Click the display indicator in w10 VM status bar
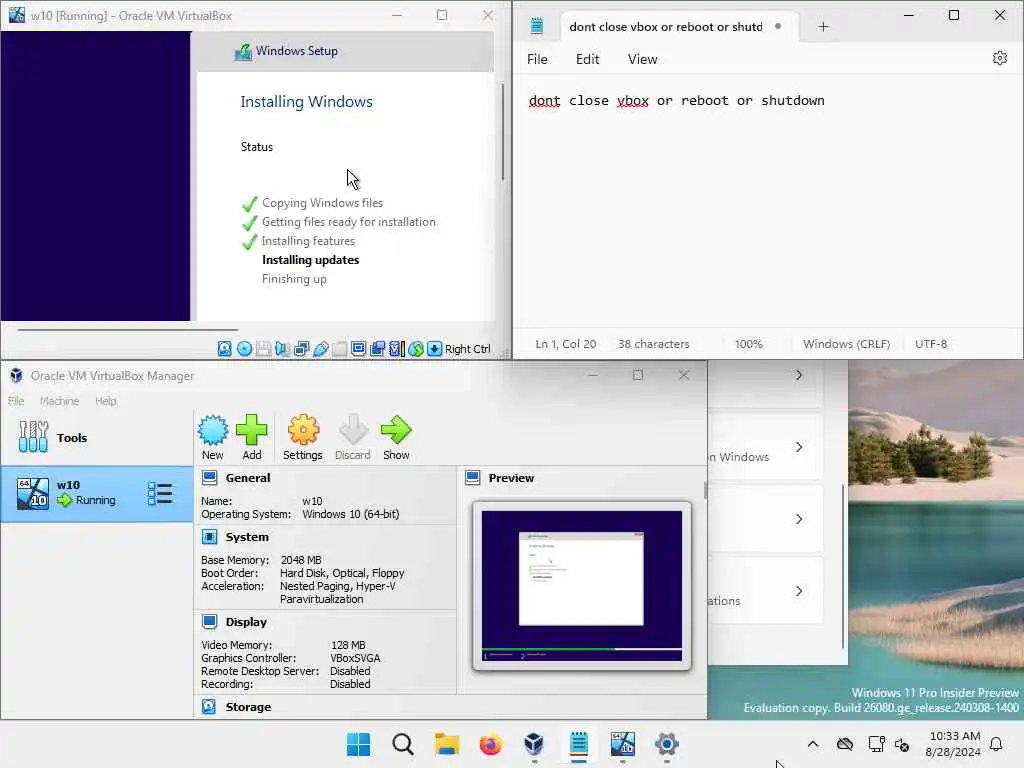This screenshot has height=768, width=1024. click(358, 349)
